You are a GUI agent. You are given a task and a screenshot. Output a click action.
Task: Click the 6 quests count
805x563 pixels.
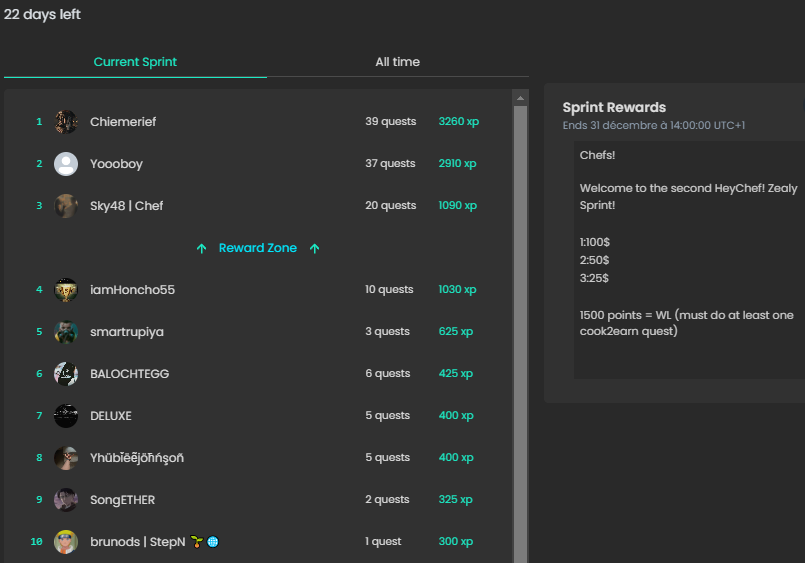point(388,374)
